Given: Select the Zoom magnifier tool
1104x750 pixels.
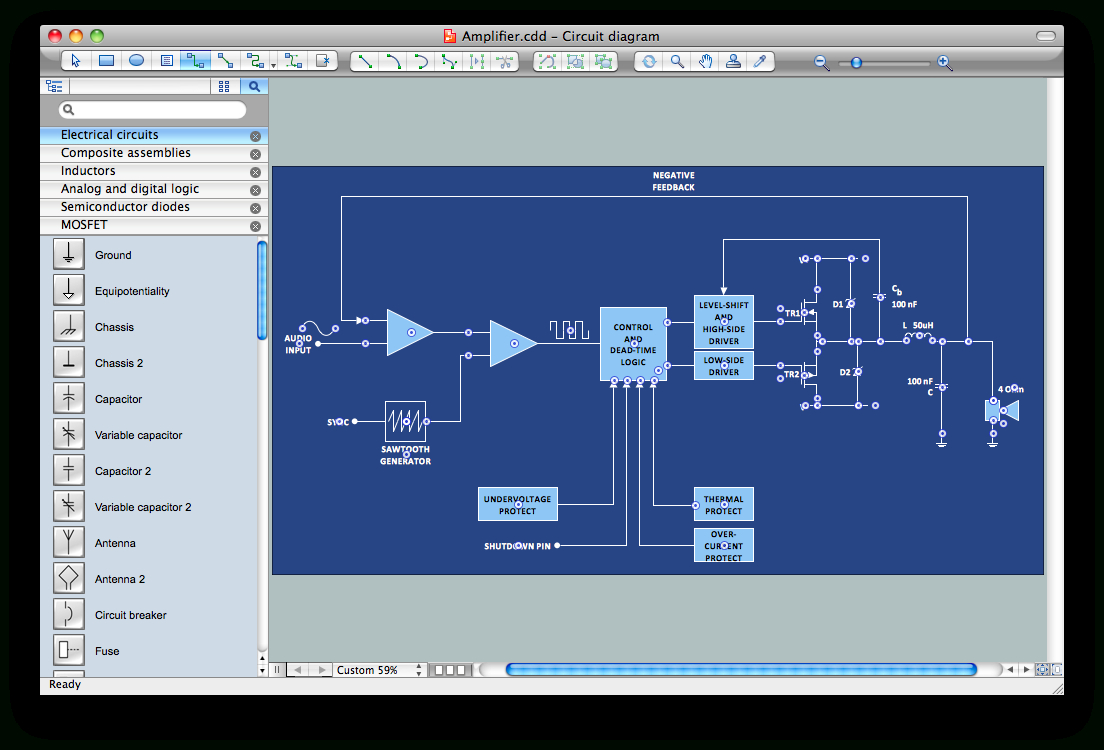Looking at the screenshot, I should click(676, 61).
